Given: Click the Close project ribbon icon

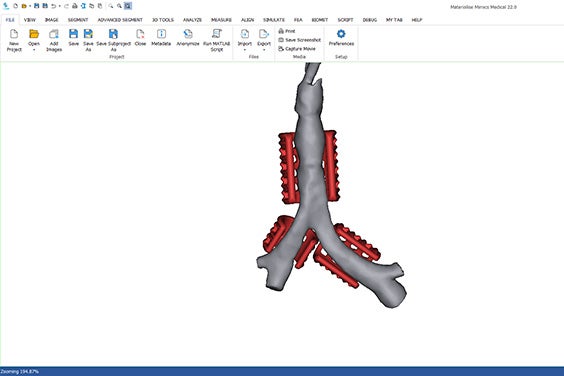Looking at the screenshot, I should click(140, 34).
